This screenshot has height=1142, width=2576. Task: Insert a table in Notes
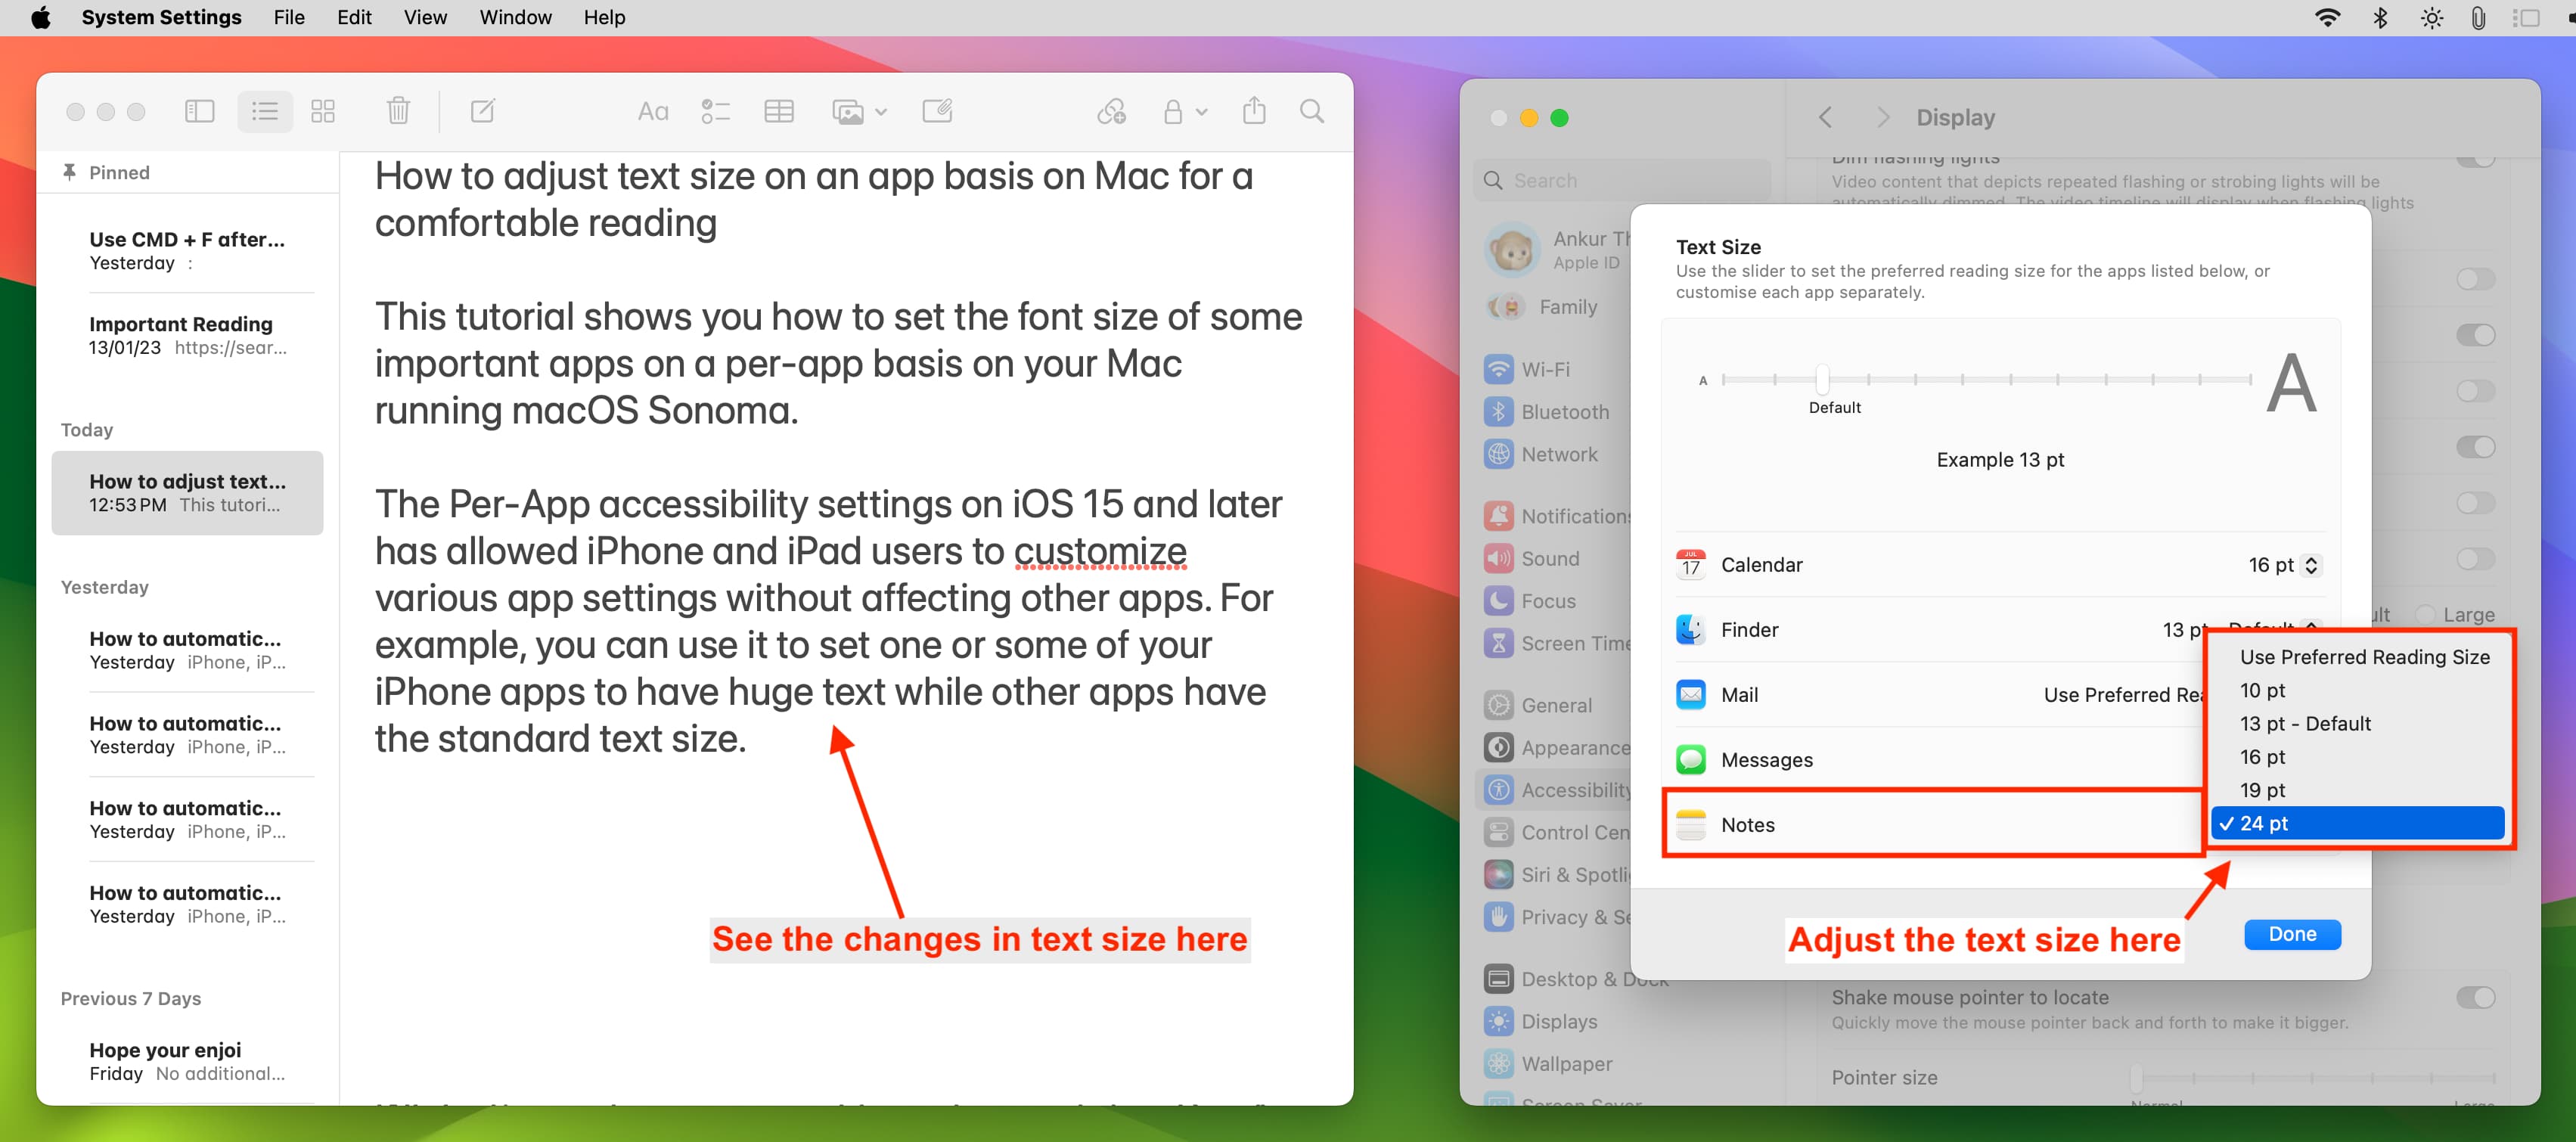[x=779, y=112]
